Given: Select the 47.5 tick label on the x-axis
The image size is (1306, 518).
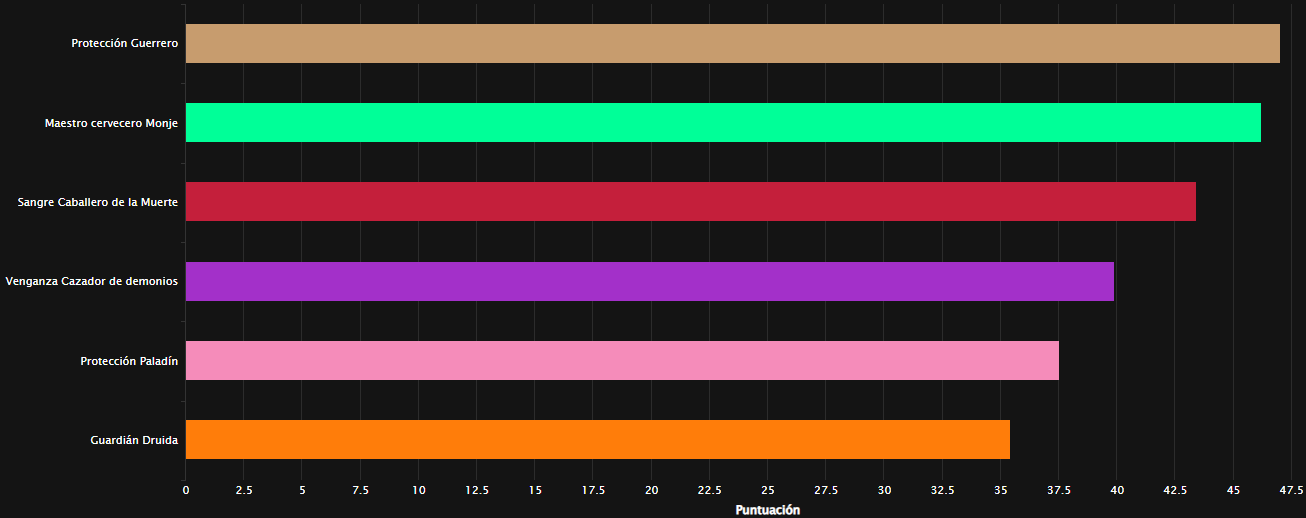Looking at the screenshot, I should 1291,490.
